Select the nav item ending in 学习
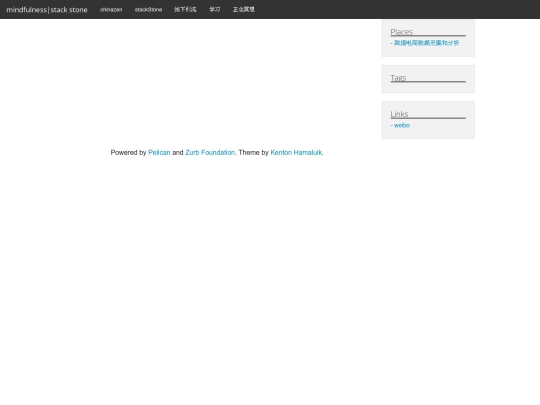The width and height of the screenshot is (540, 405). tap(215, 10)
